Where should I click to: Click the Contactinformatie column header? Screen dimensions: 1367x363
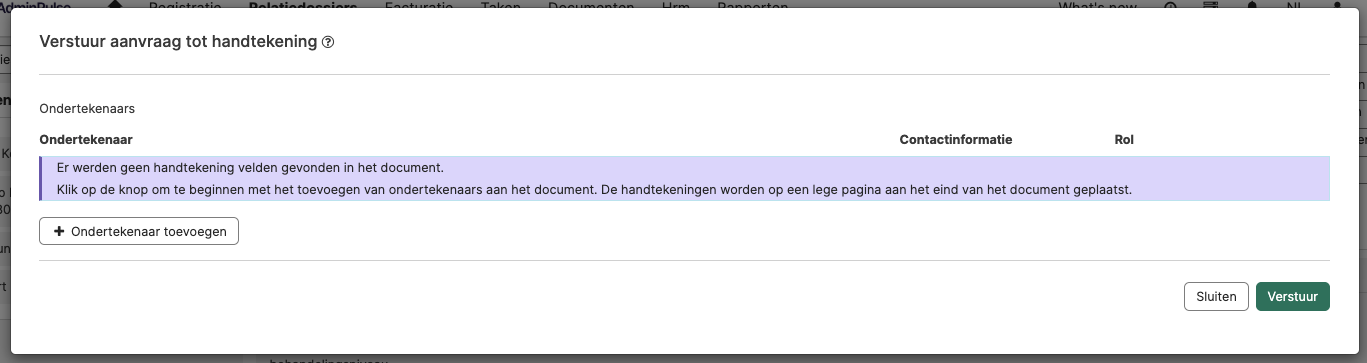point(956,140)
